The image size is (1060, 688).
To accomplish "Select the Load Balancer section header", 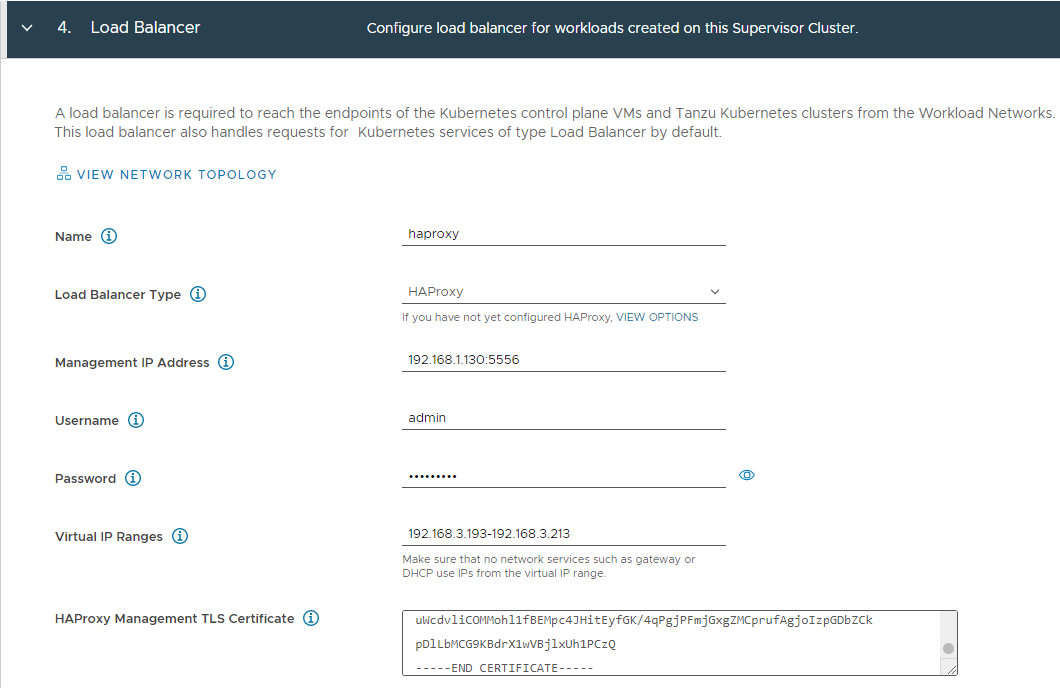I will pyautogui.click(x=145, y=28).
